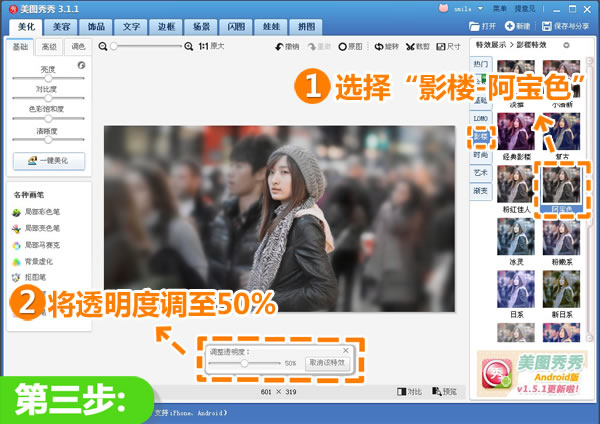Screen dimensions: 600x424
Task: Switch to the 美化 tab
Action: (x=26, y=27)
